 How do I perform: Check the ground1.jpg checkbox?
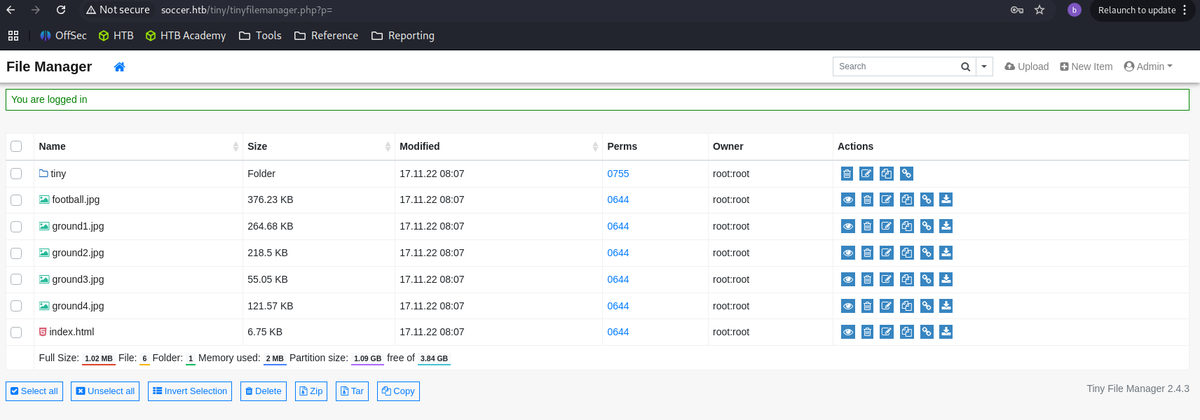pyautogui.click(x=16, y=227)
